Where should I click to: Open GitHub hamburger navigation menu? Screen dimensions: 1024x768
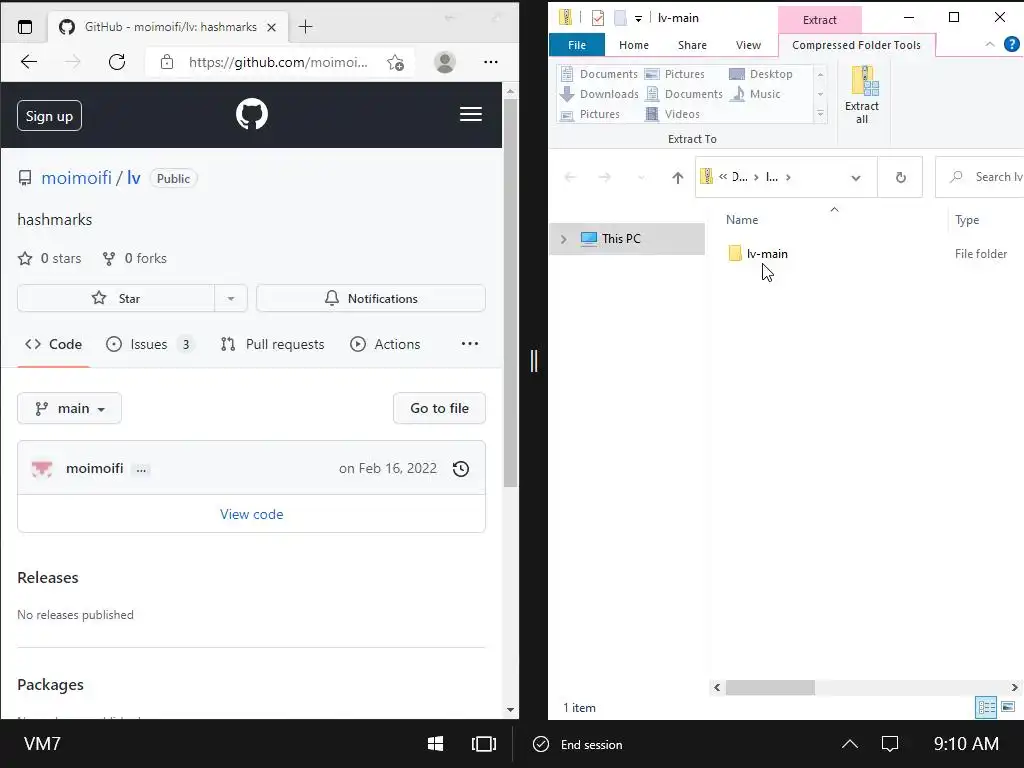(470, 114)
